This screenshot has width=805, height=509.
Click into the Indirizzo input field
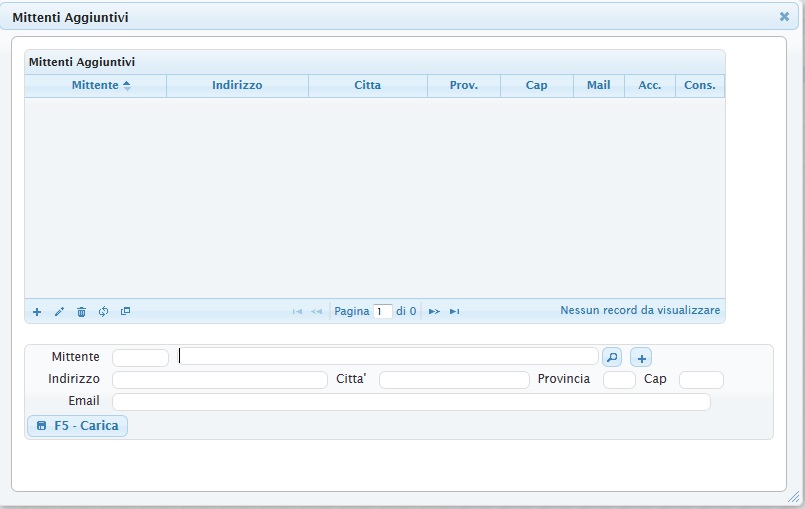point(220,380)
